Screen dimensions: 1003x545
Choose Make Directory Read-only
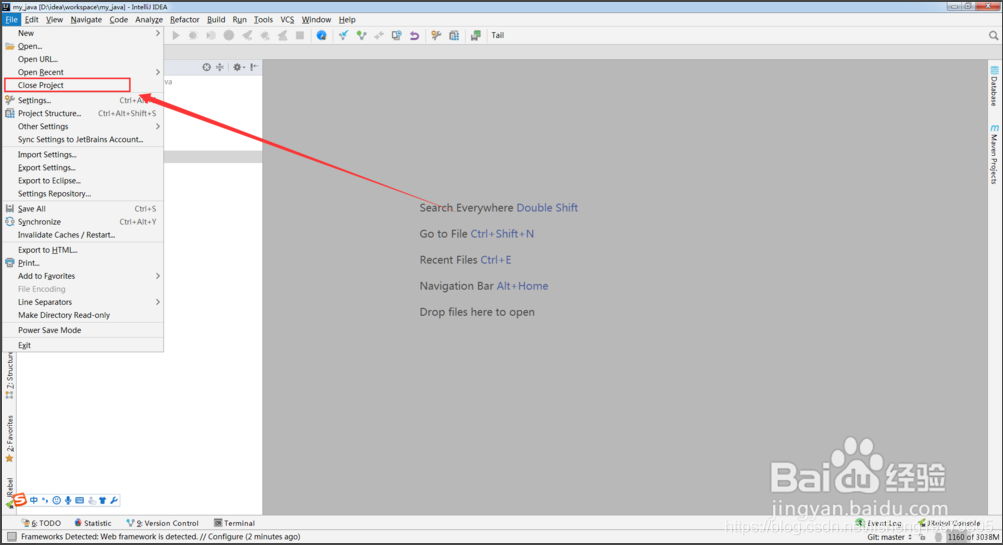83,315
